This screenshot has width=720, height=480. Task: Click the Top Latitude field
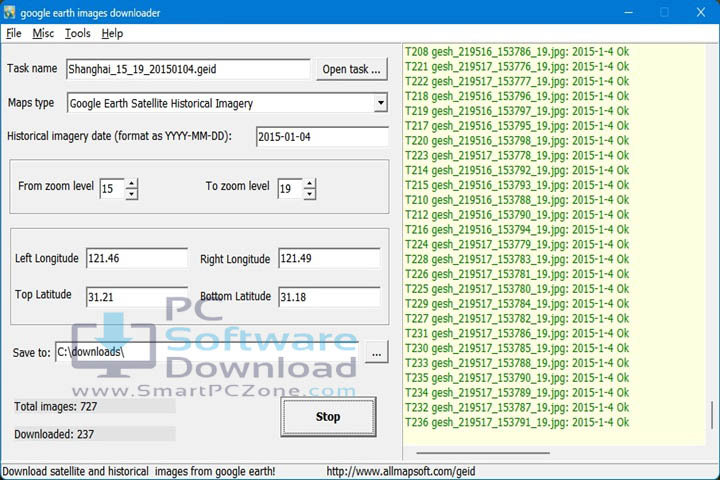[x=137, y=297]
